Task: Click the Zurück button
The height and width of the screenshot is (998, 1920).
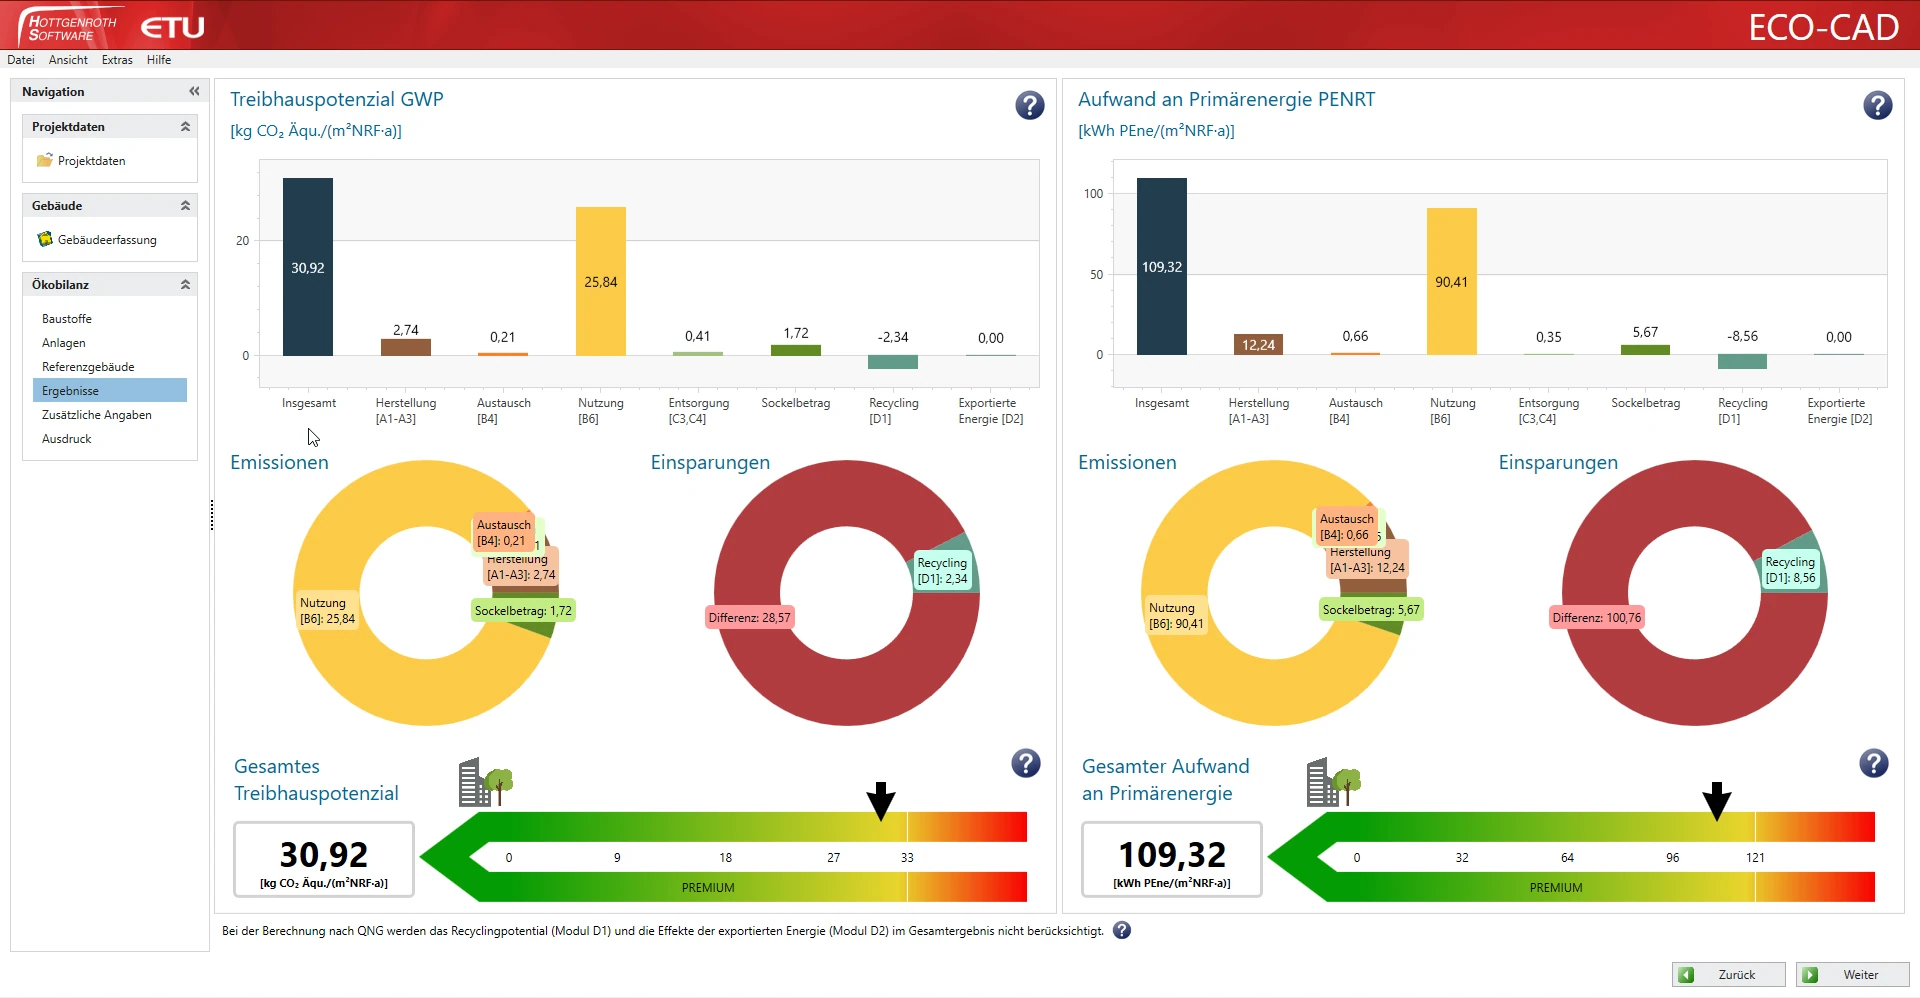Action: pyautogui.click(x=1728, y=974)
